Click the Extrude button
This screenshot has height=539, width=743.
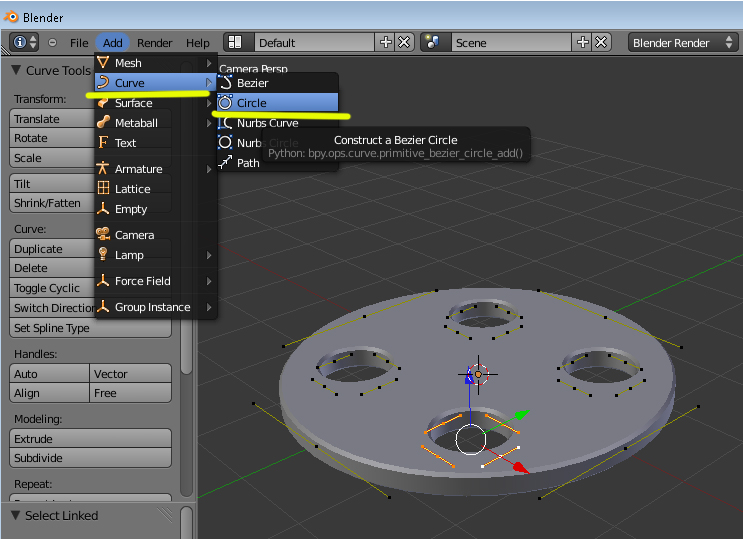pyautogui.click(x=90, y=439)
